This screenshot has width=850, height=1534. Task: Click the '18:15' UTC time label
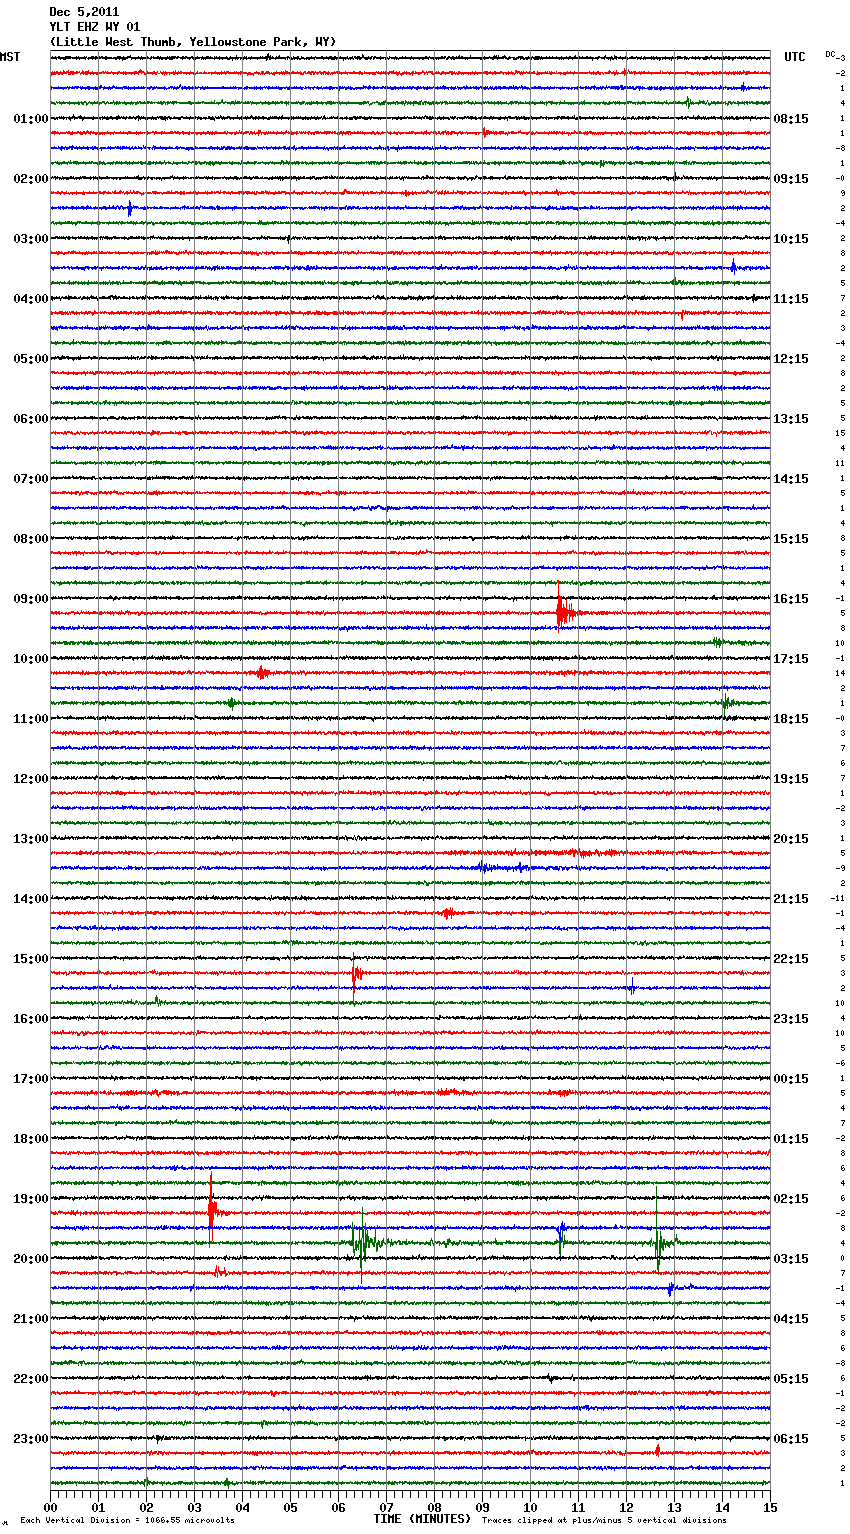(x=791, y=719)
